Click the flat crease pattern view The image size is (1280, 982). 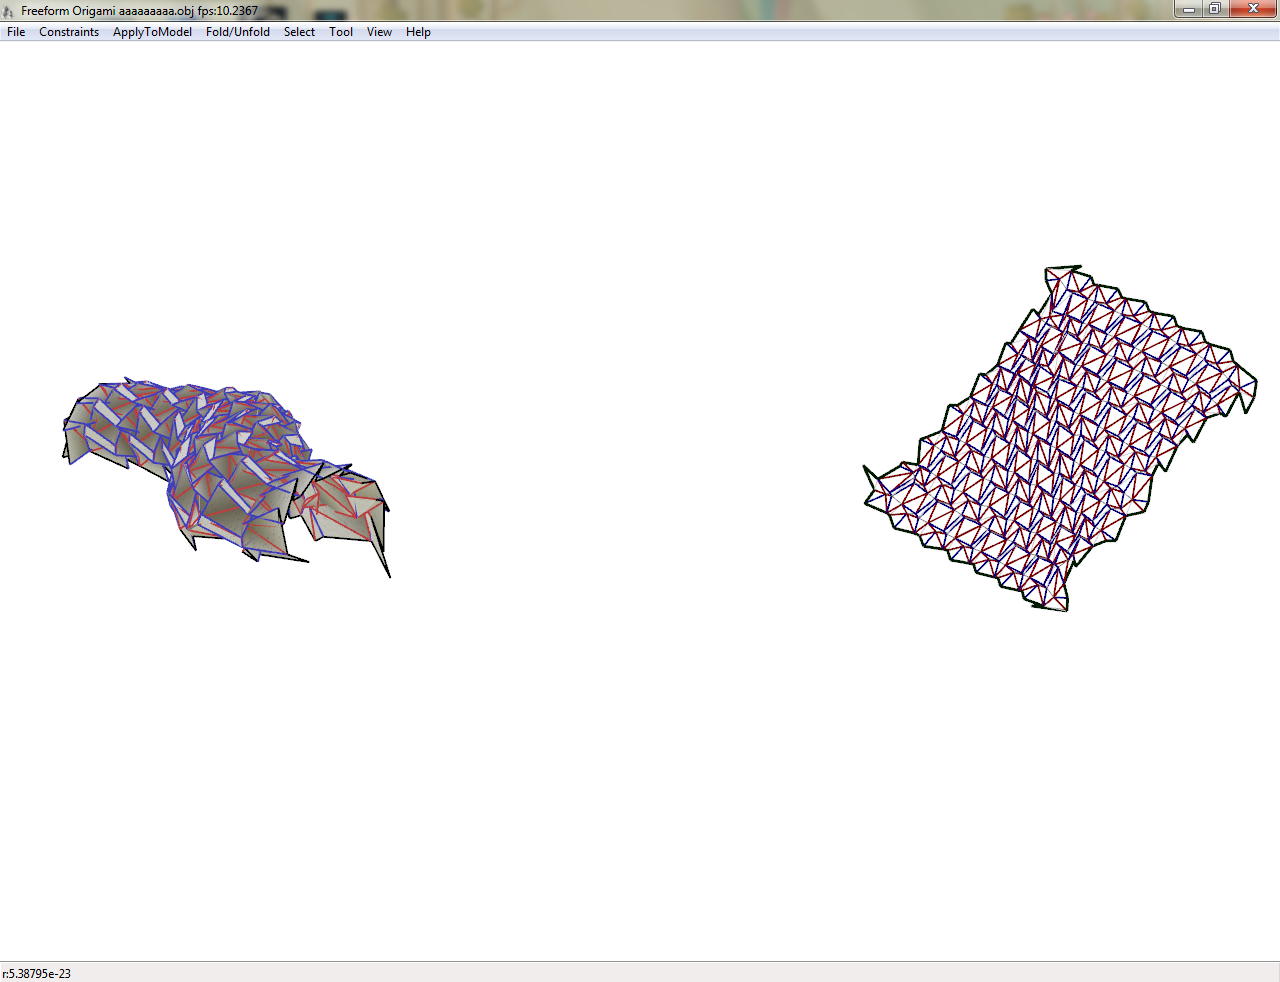1060,438
